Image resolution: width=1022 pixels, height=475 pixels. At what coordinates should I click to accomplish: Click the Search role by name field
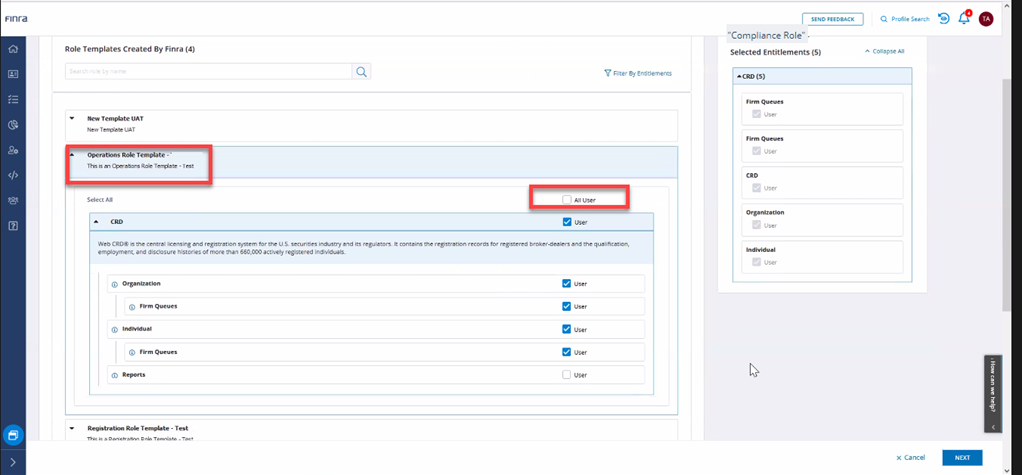[208, 72]
